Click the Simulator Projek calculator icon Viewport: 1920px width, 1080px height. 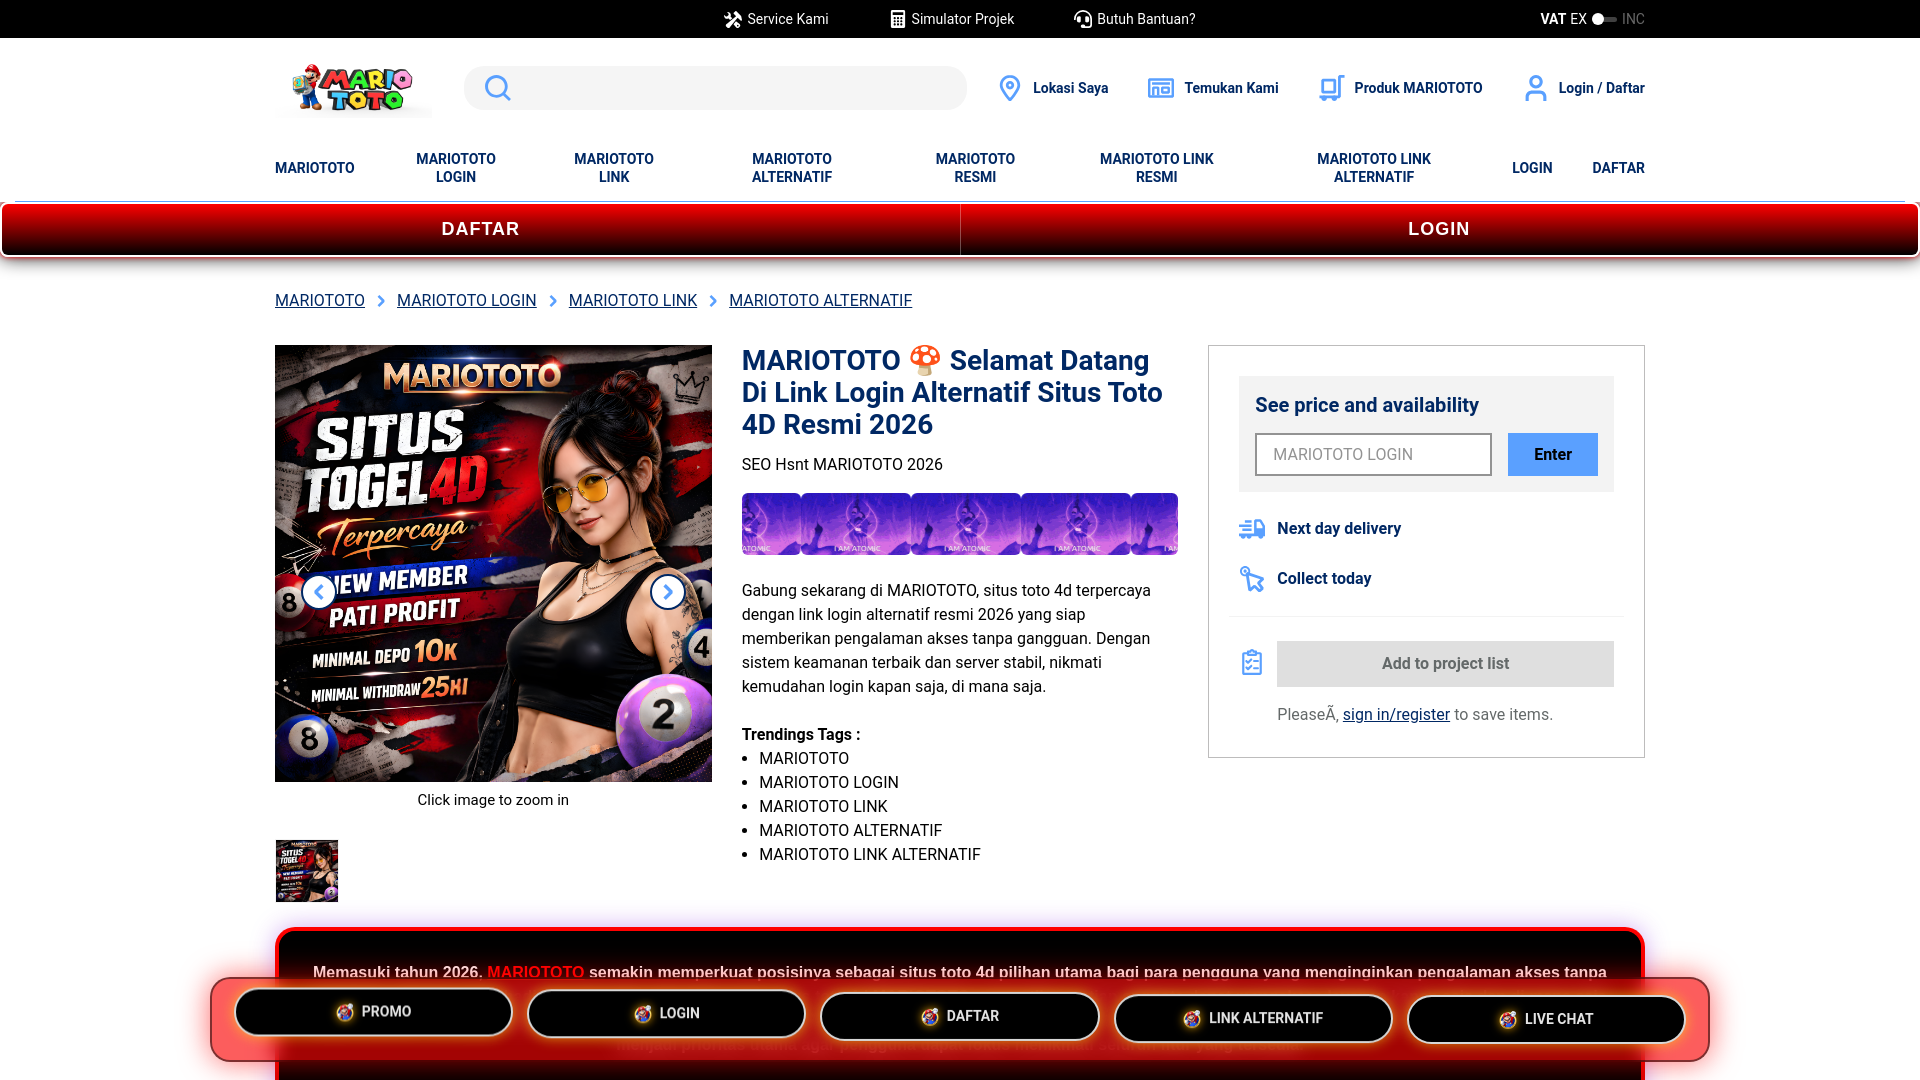click(x=898, y=19)
